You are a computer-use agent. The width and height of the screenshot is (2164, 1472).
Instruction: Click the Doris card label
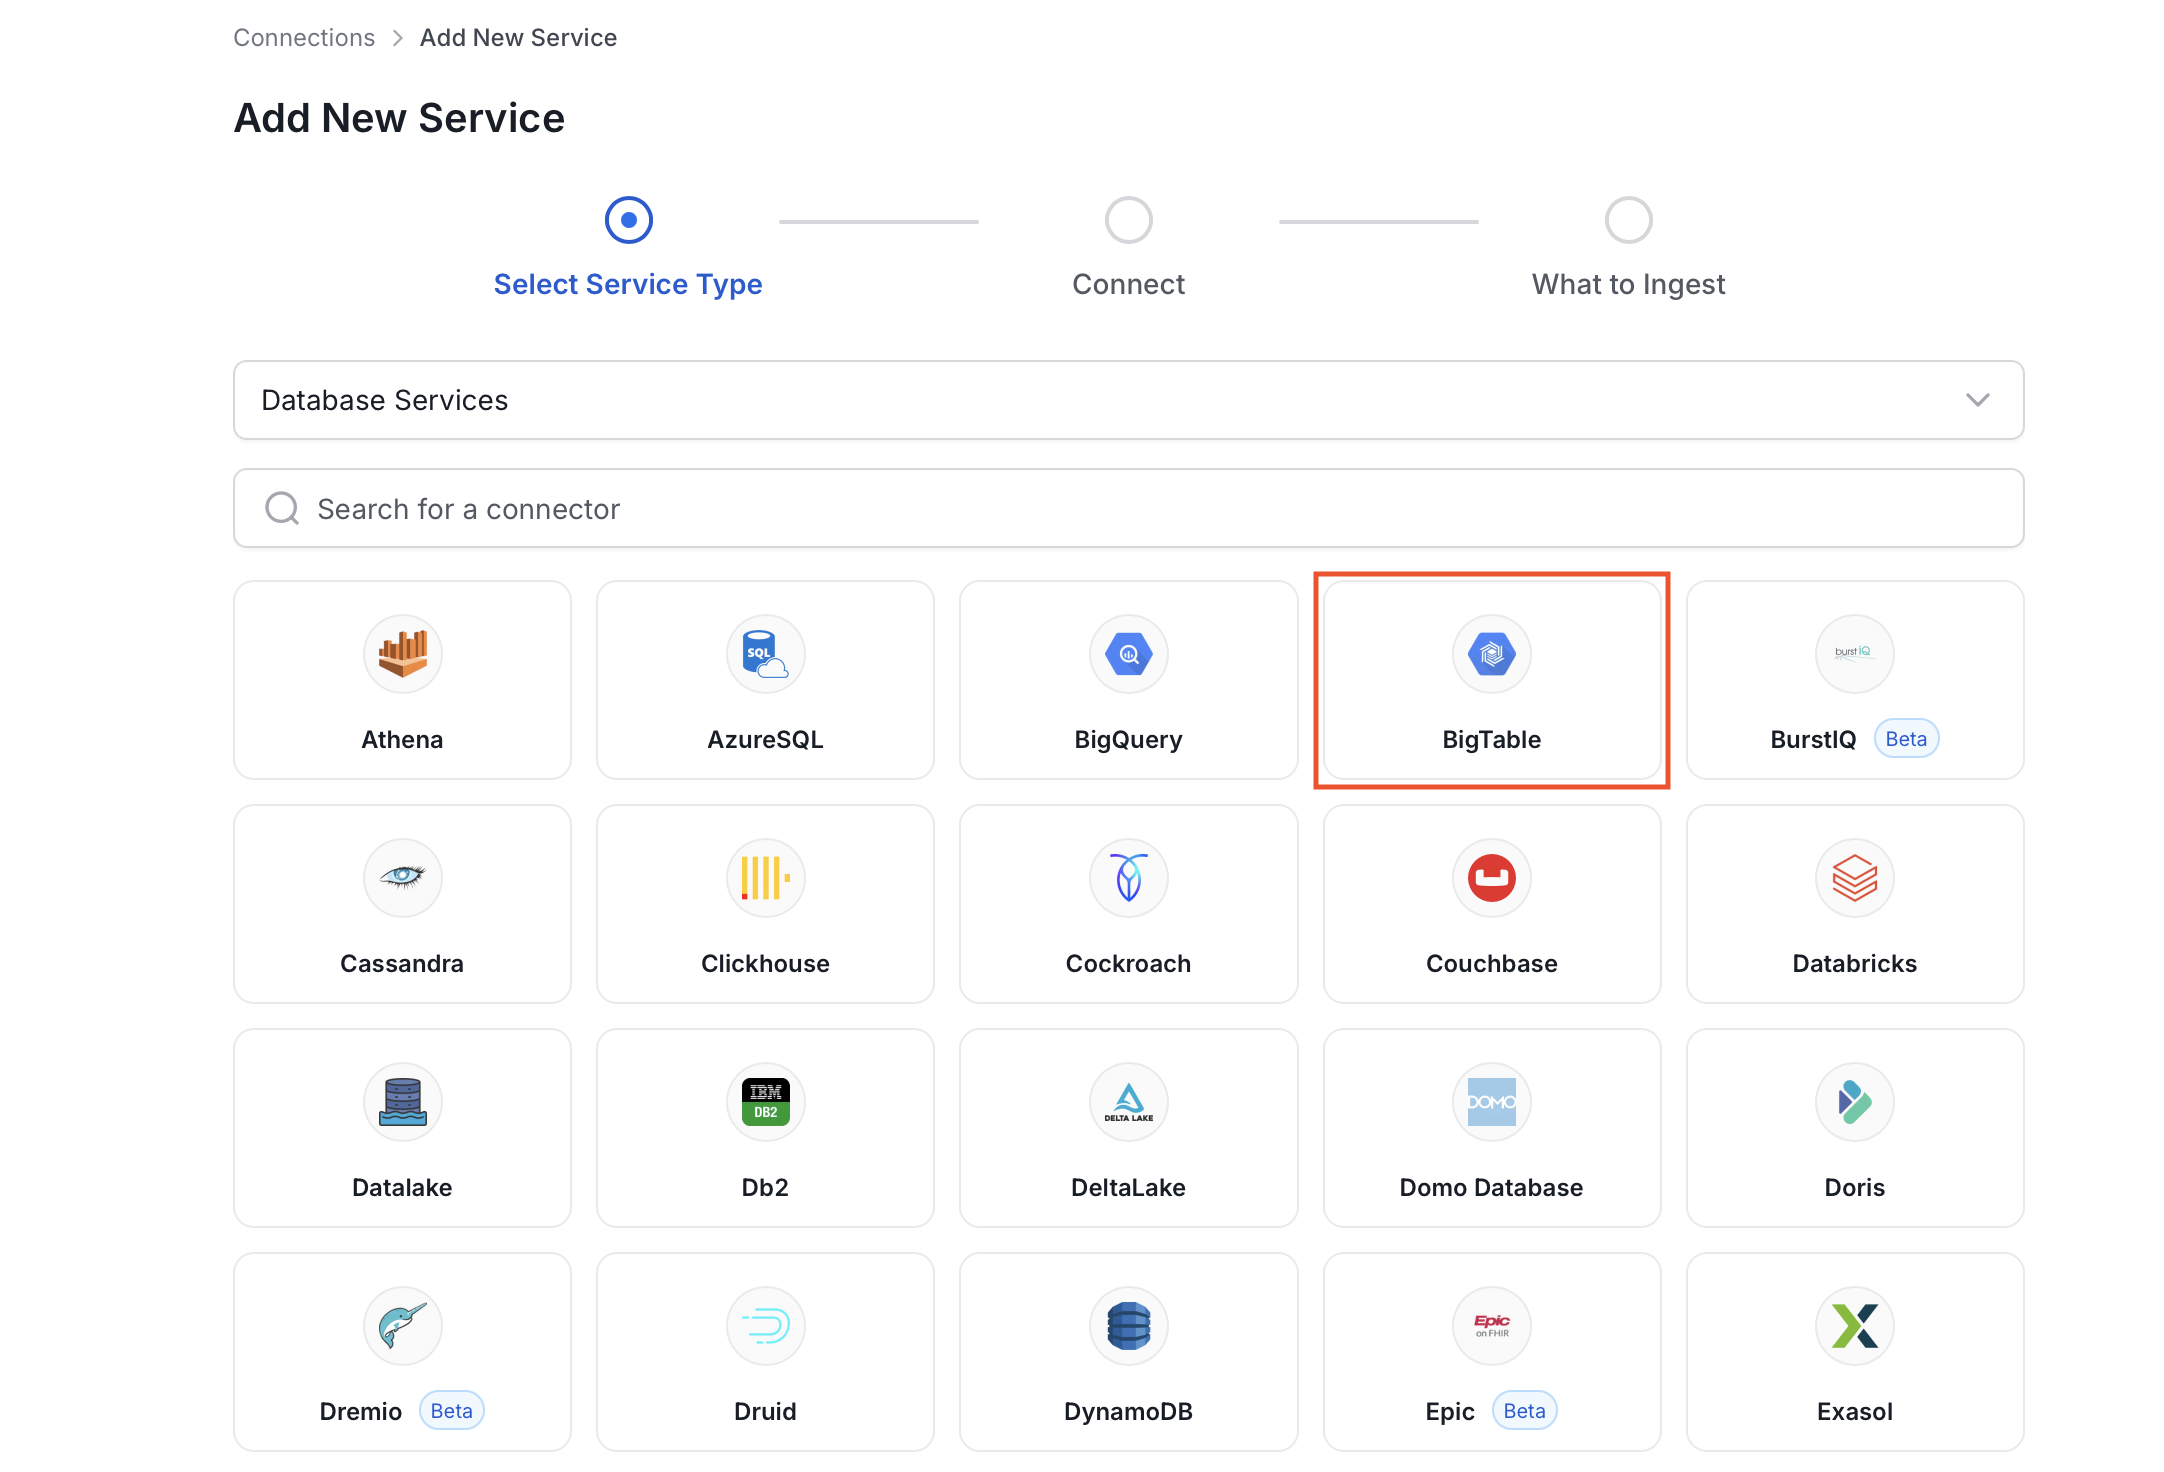[x=1854, y=1188]
